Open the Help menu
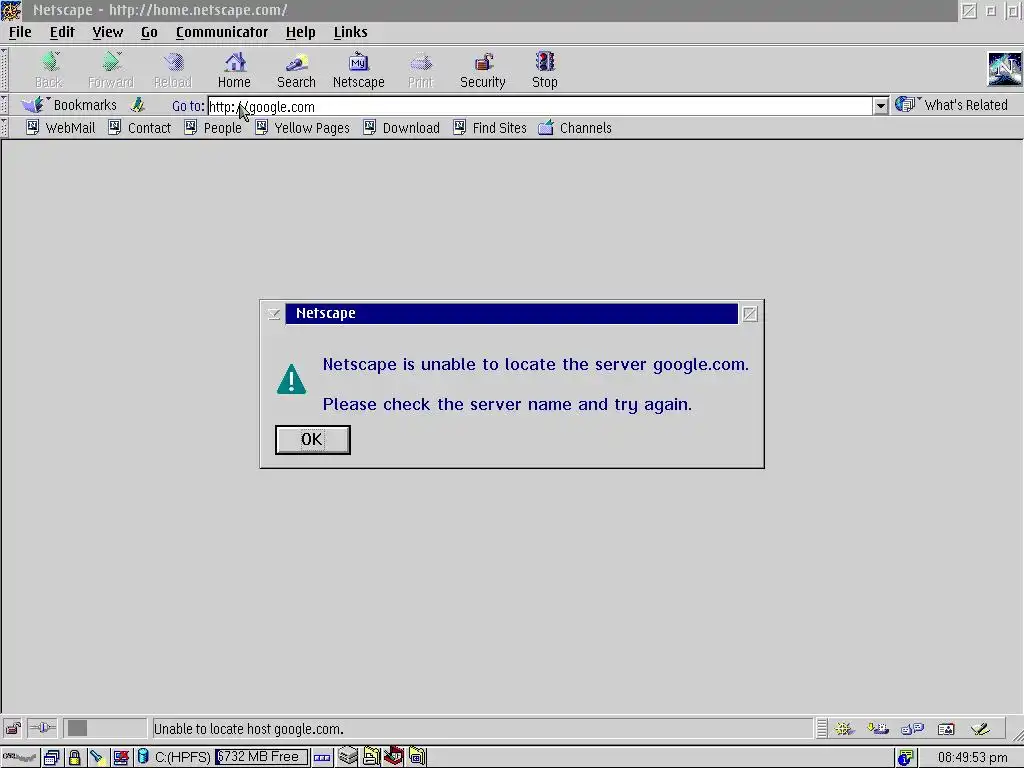Screen dimensions: 1024x768 tap(300, 32)
